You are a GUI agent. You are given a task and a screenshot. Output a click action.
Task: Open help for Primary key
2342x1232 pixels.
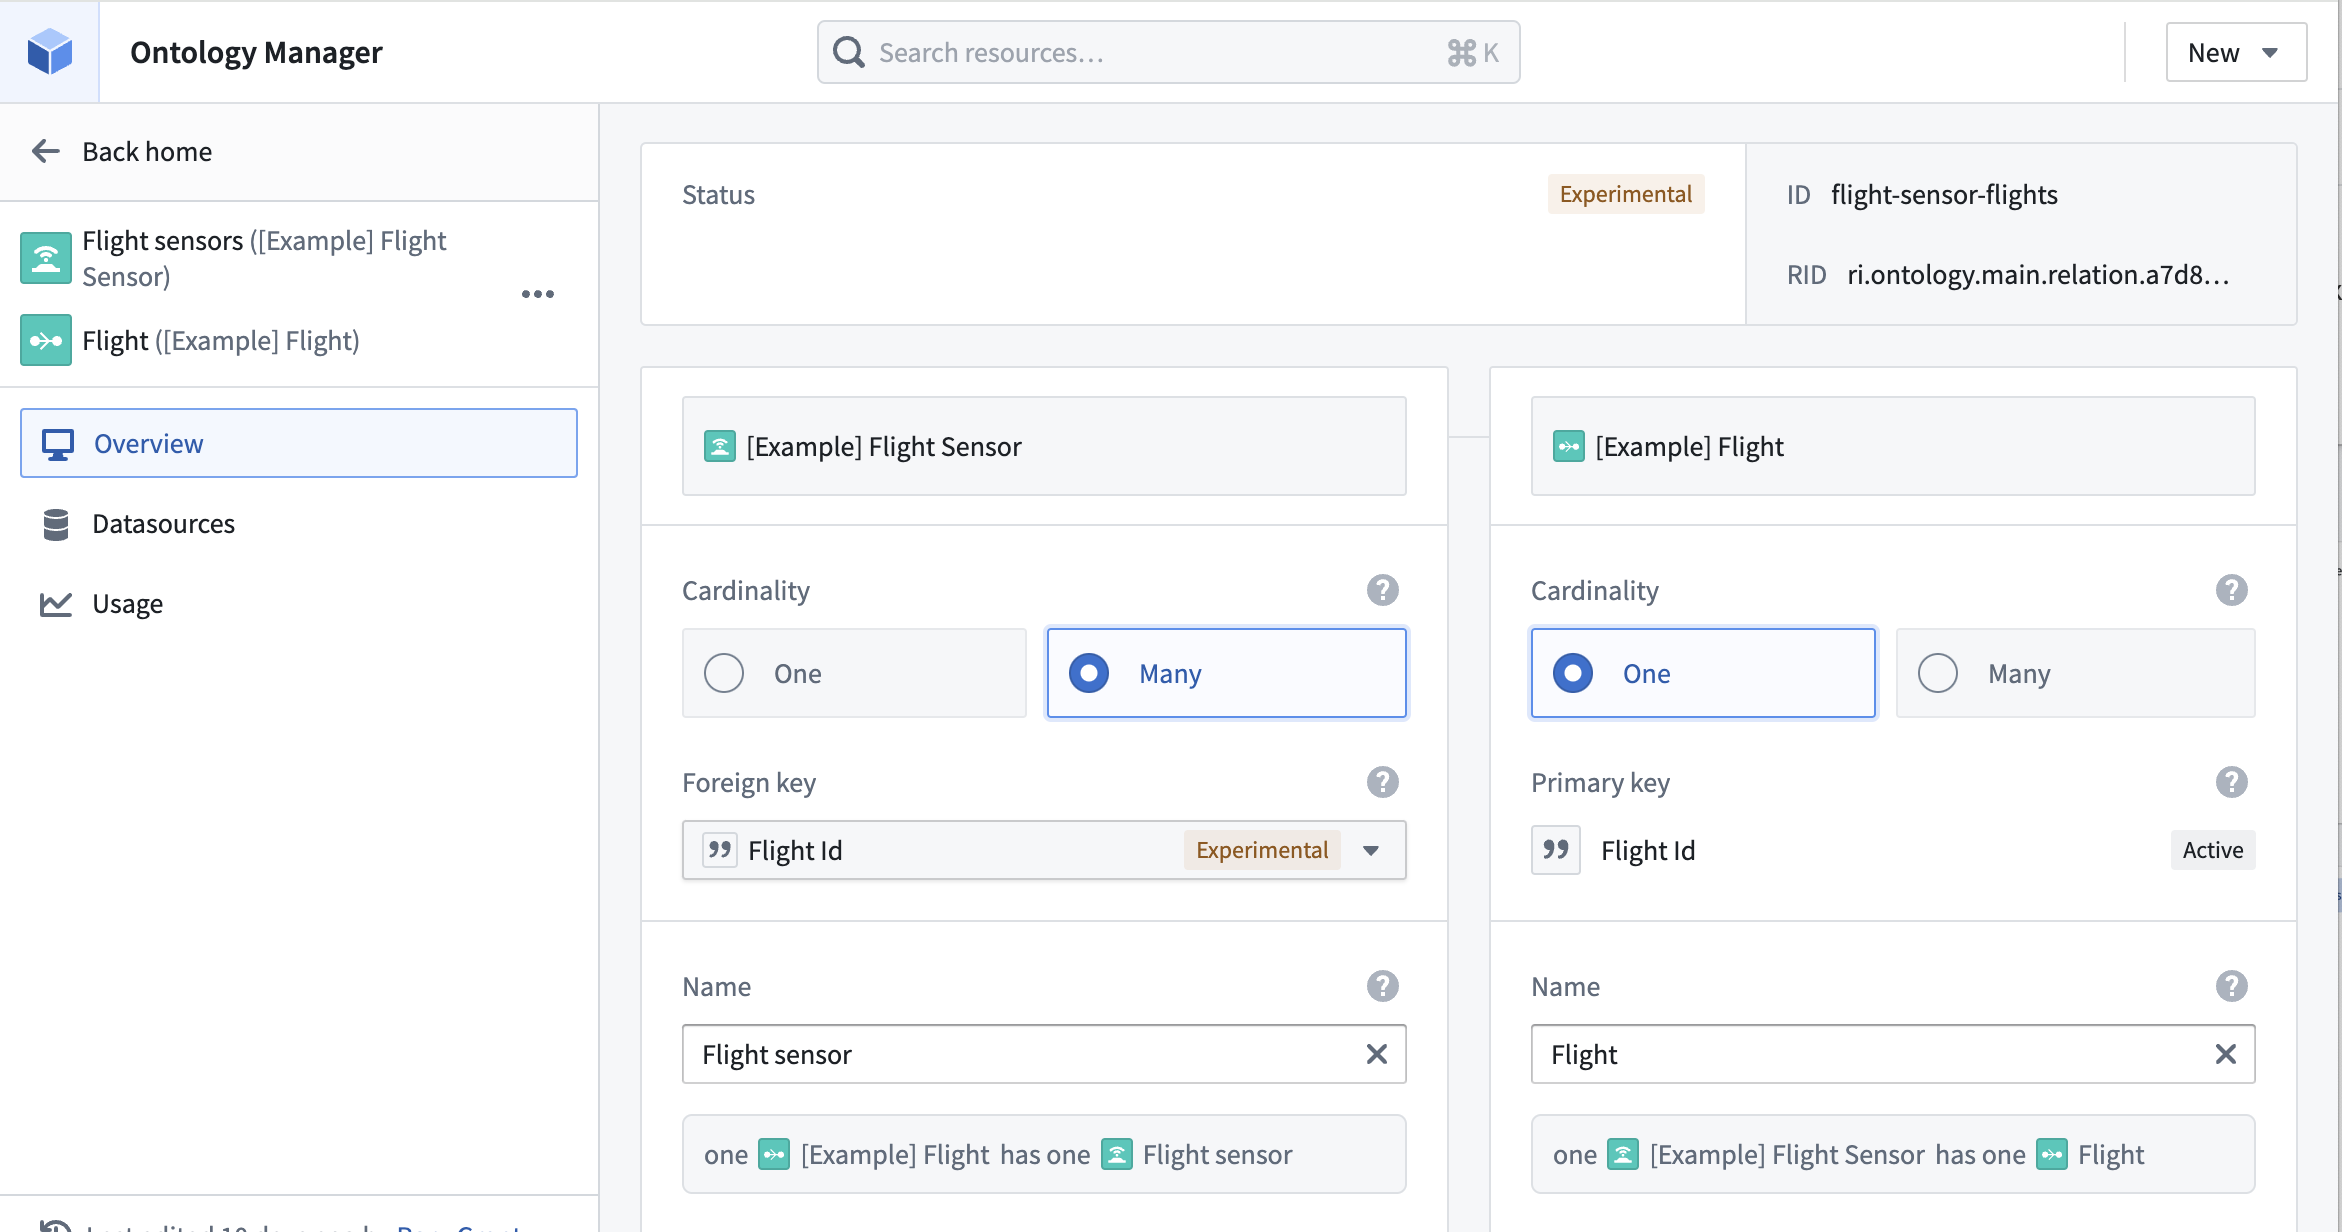[2231, 782]
